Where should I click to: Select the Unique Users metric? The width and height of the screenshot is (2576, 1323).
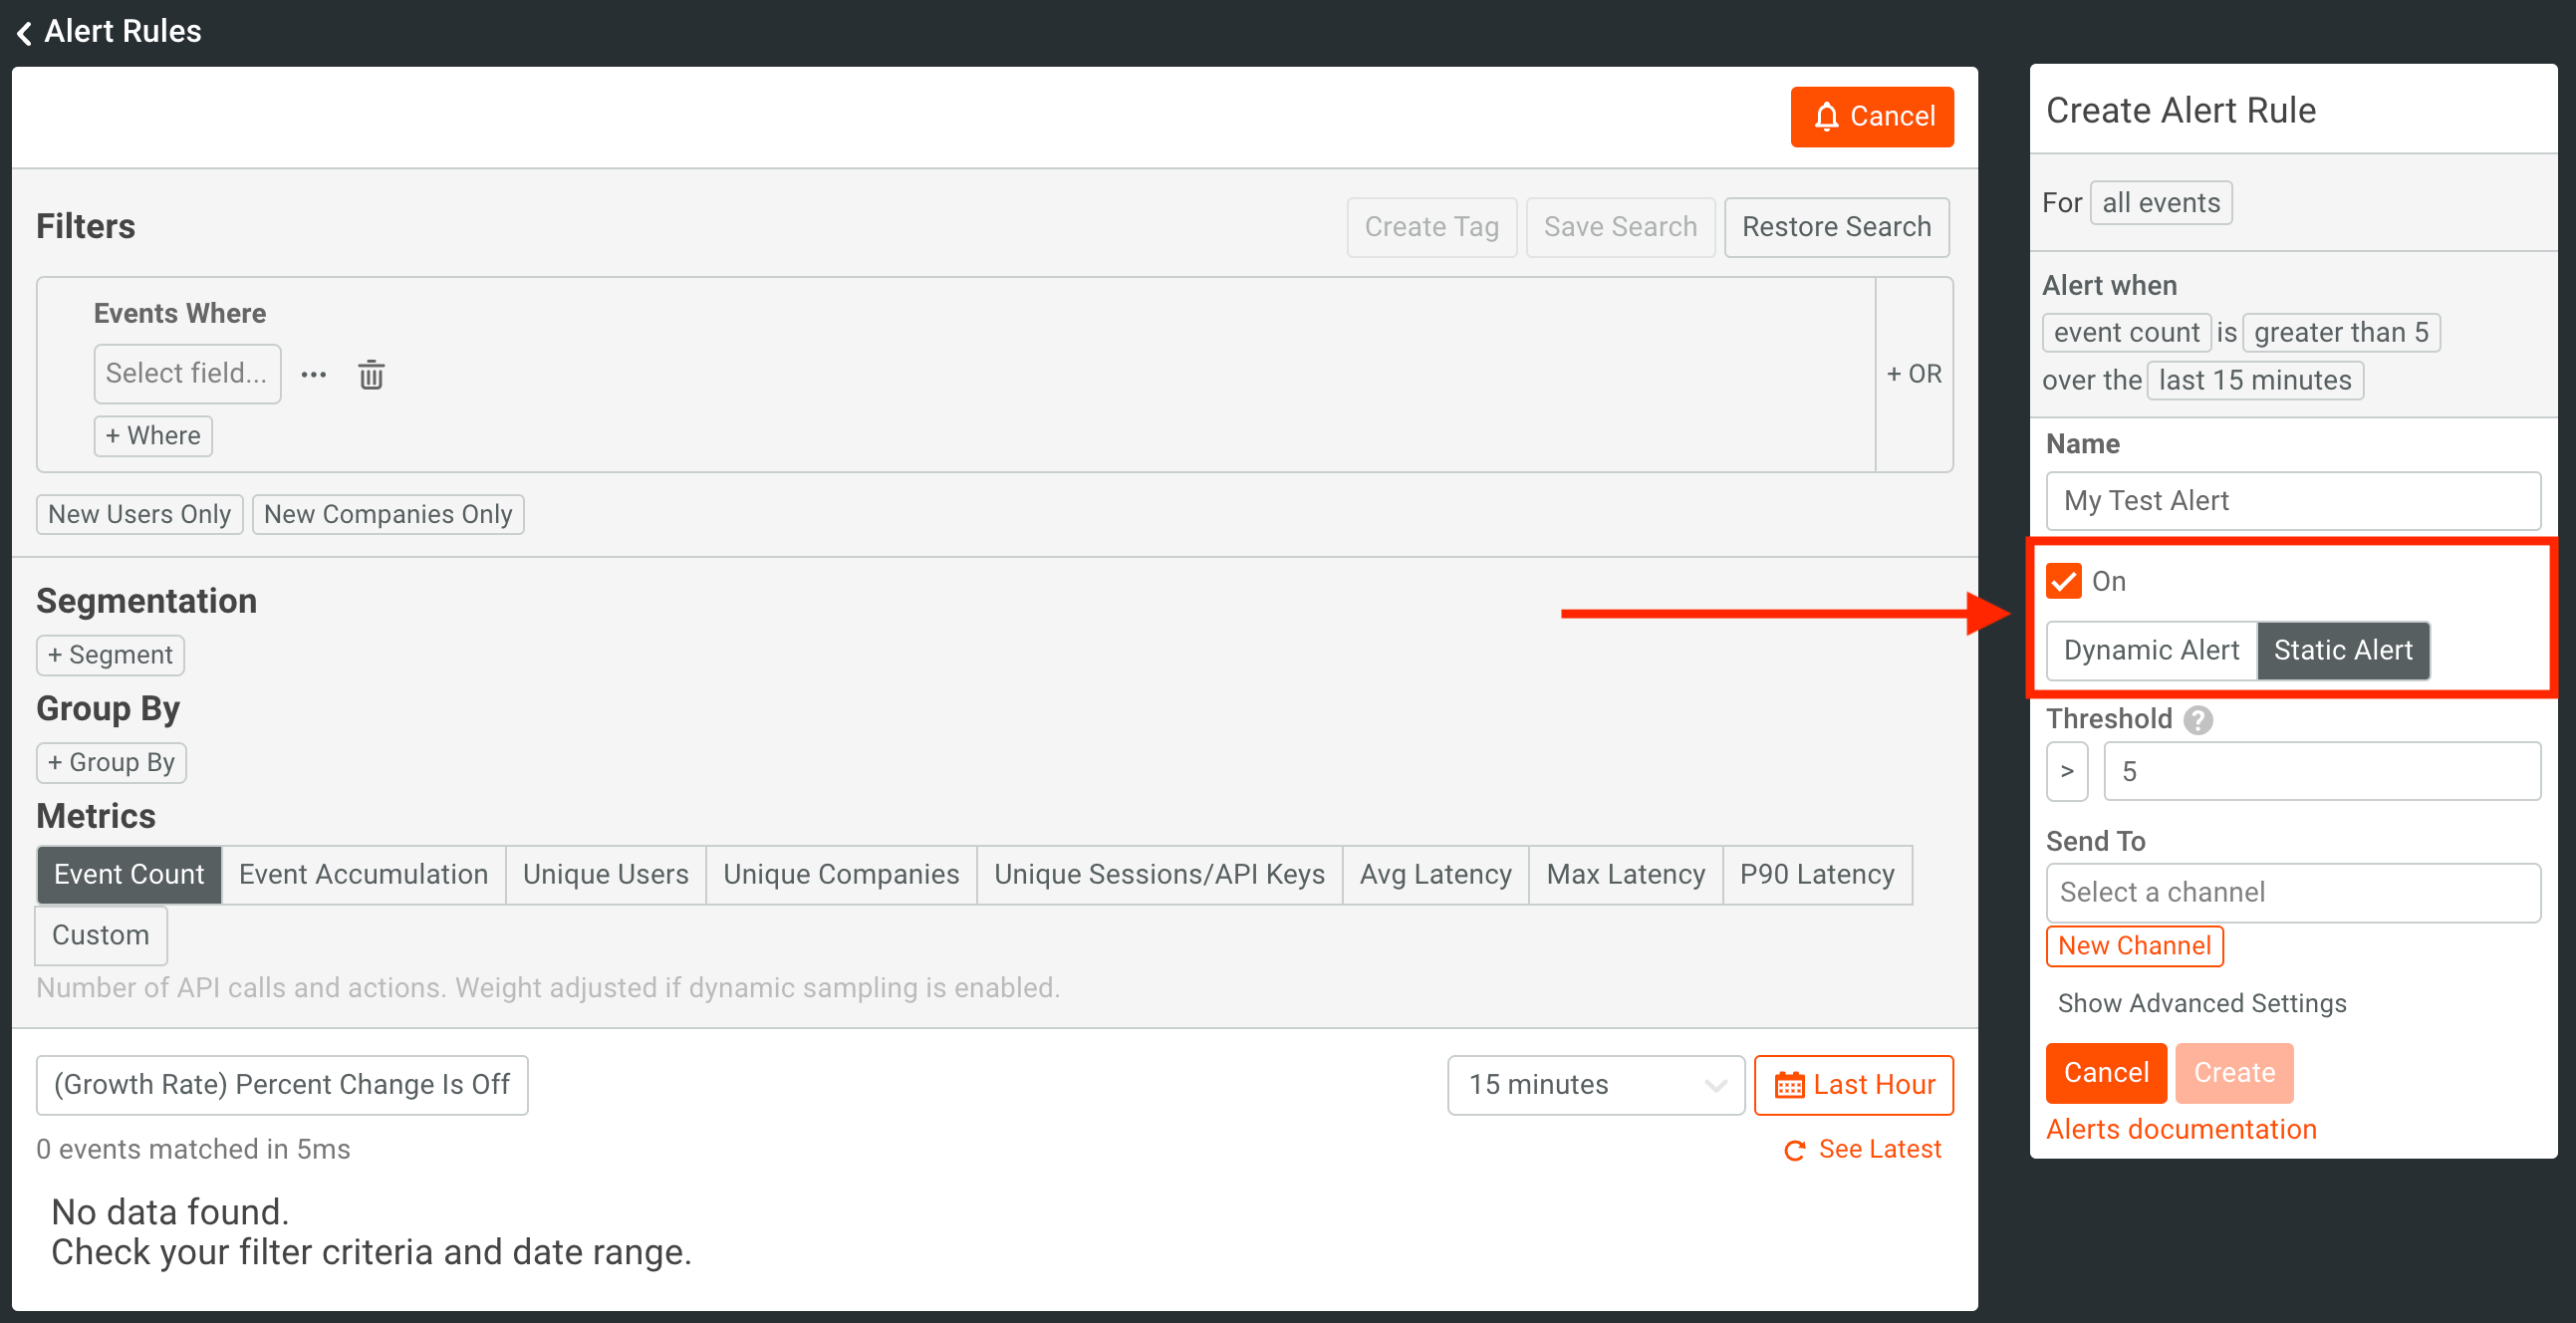pos(606,873)
